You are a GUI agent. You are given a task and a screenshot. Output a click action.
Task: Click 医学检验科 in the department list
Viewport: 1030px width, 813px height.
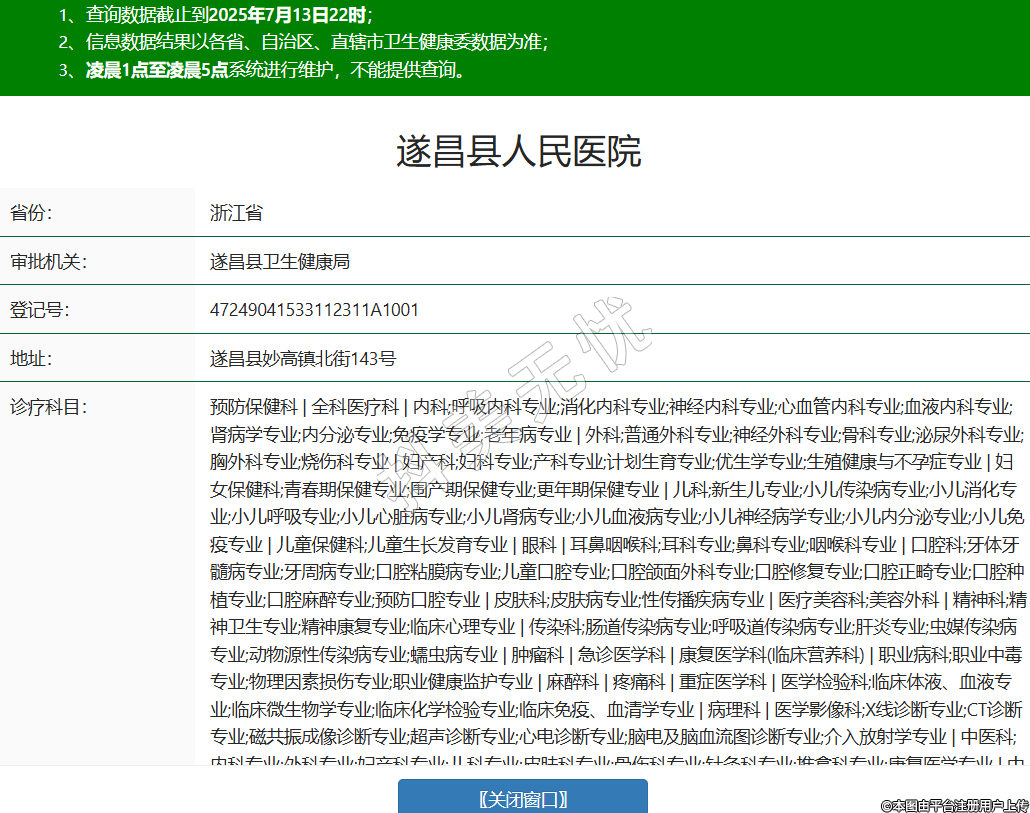click(824, 682)
